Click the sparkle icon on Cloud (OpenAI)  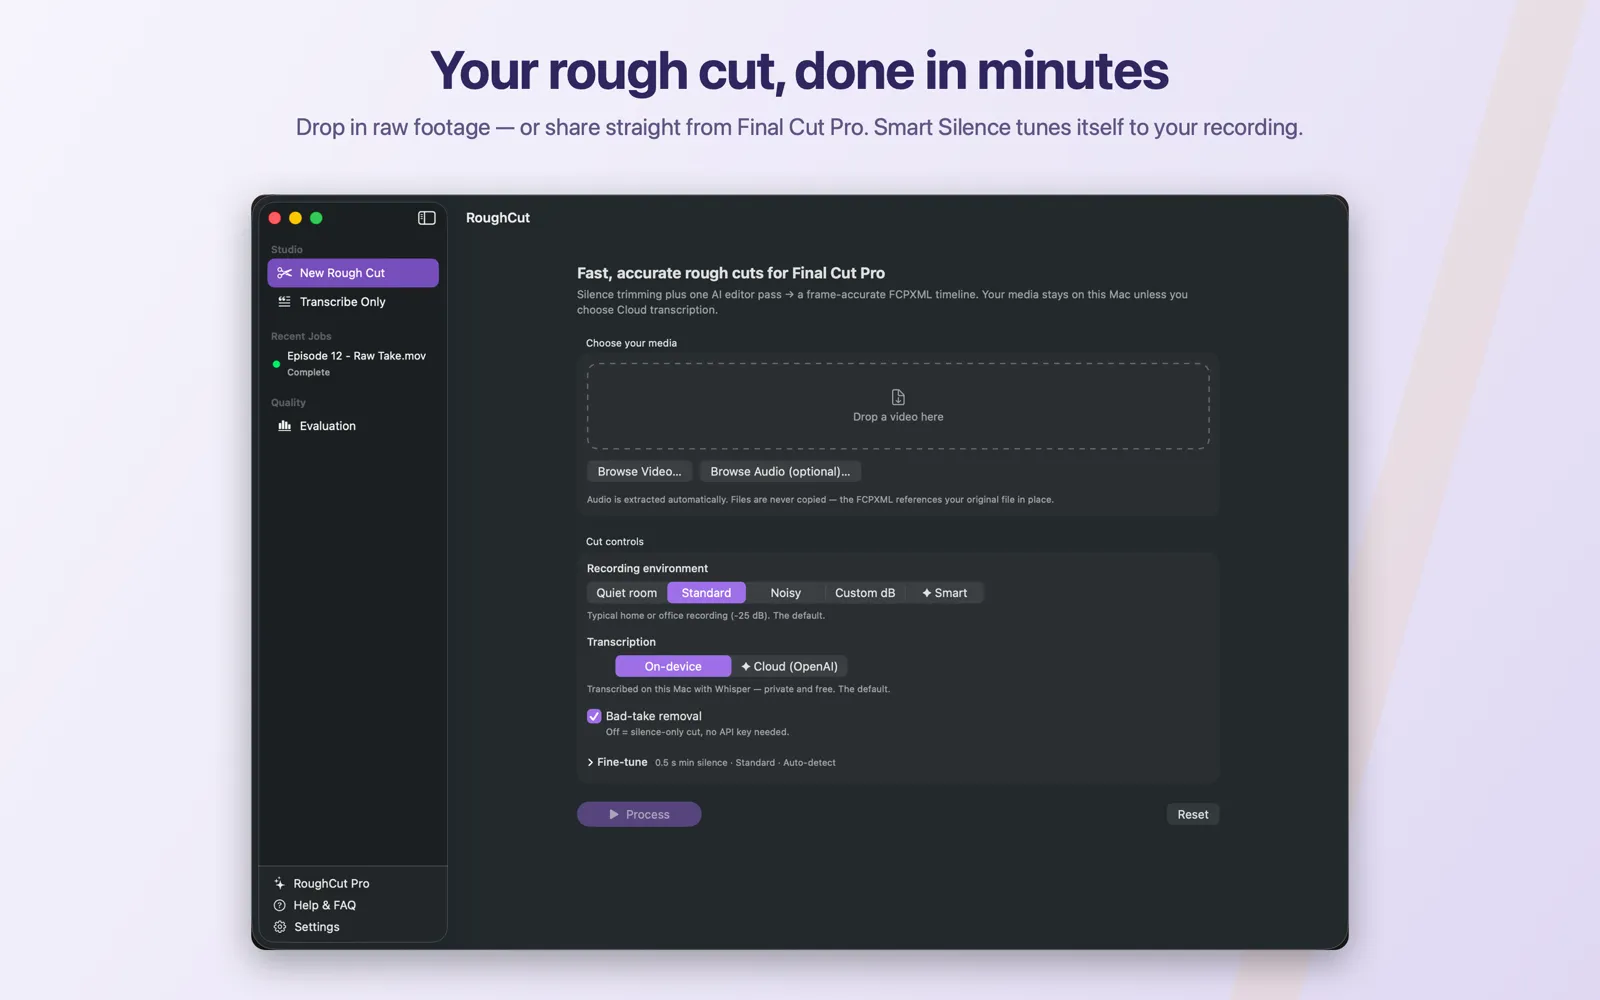[746, 667]
